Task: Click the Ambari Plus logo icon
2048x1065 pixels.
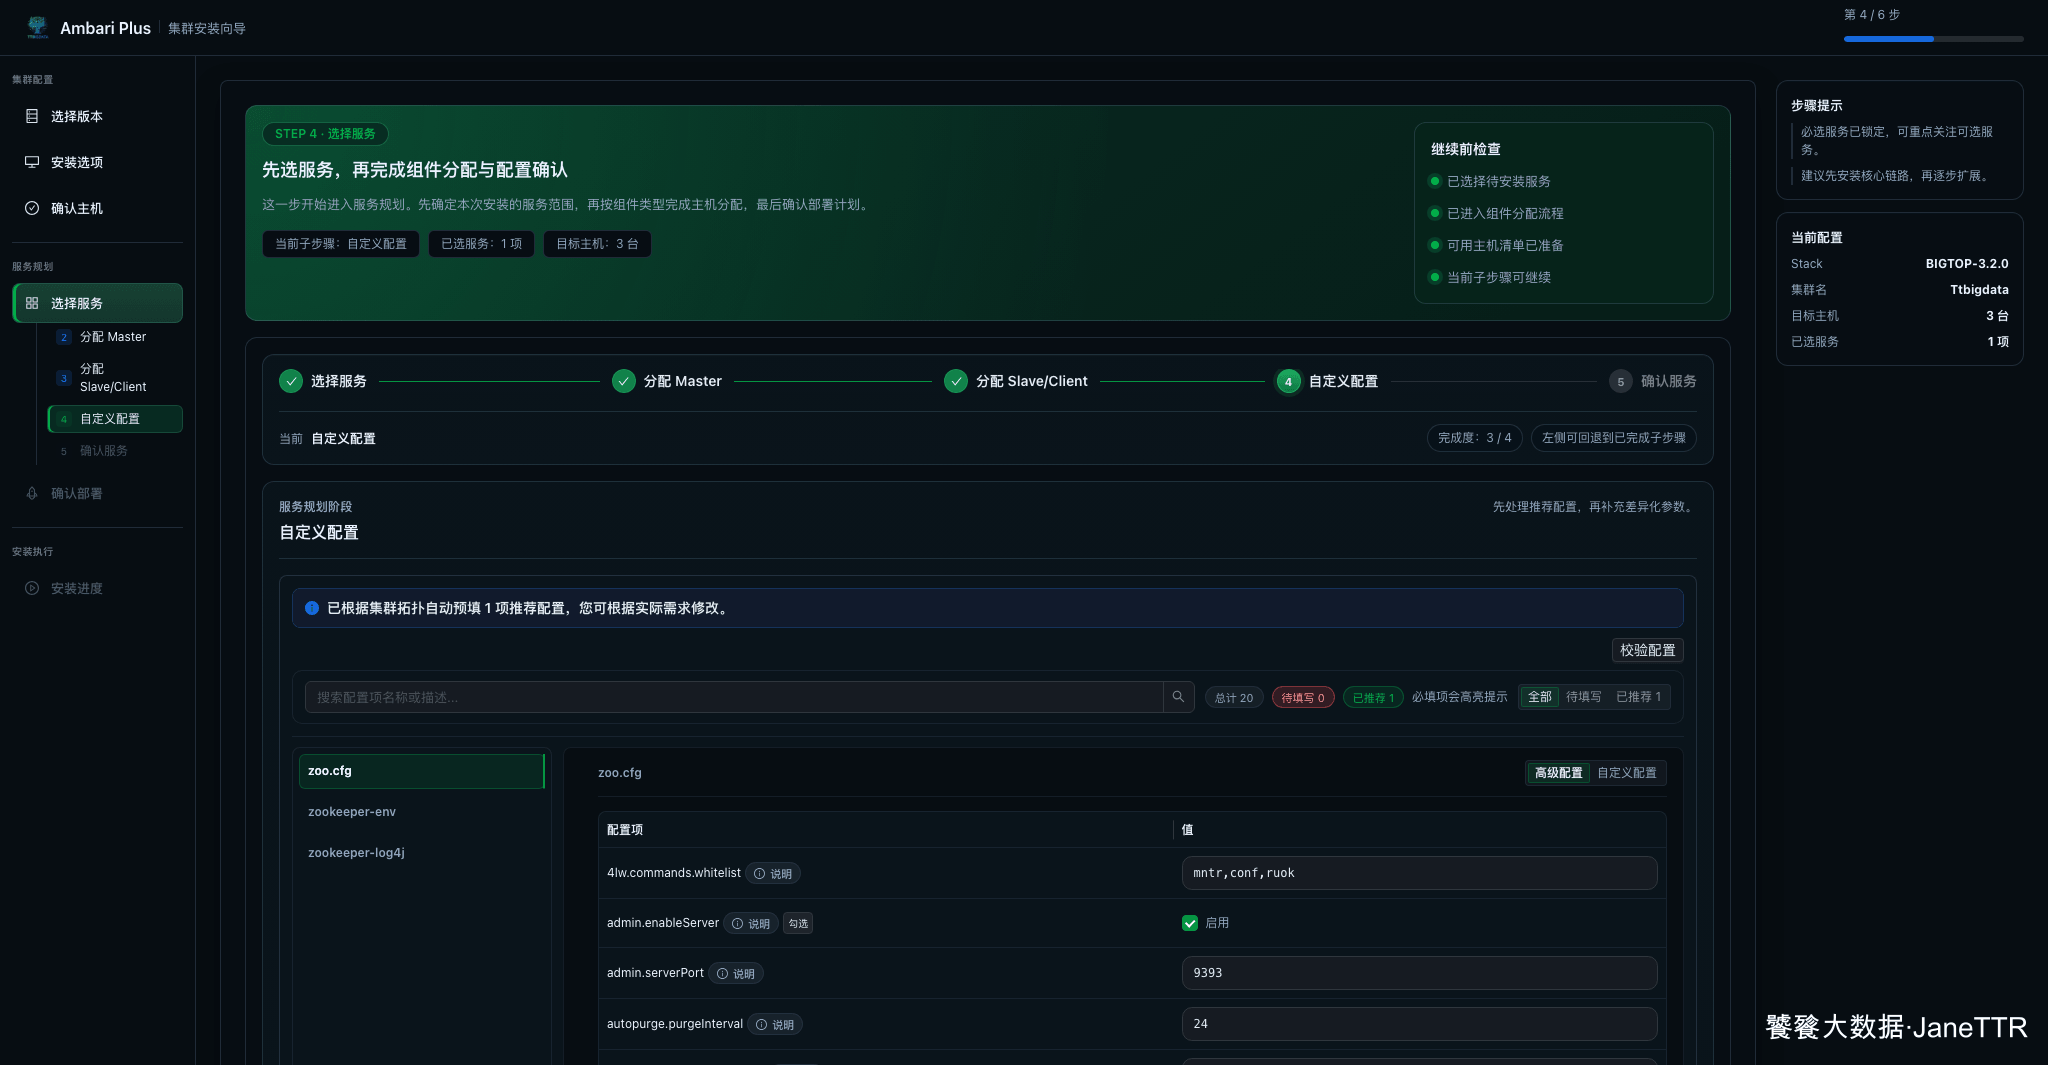Action: pos(37,27)
